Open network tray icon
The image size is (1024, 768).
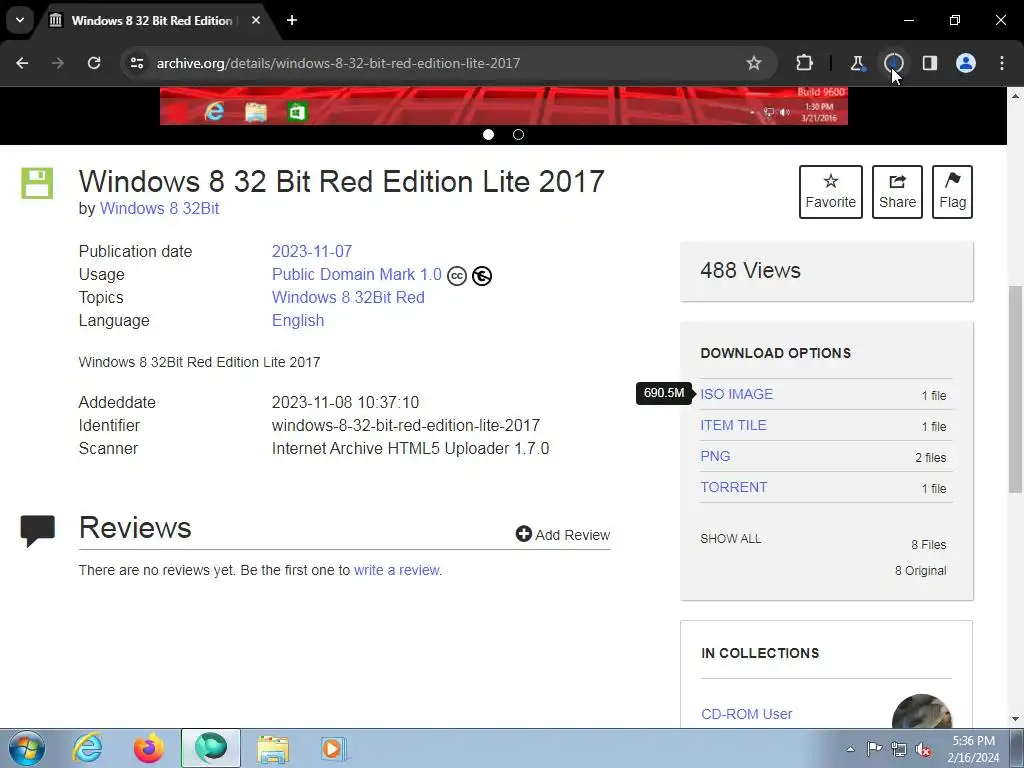coord(899,749)
